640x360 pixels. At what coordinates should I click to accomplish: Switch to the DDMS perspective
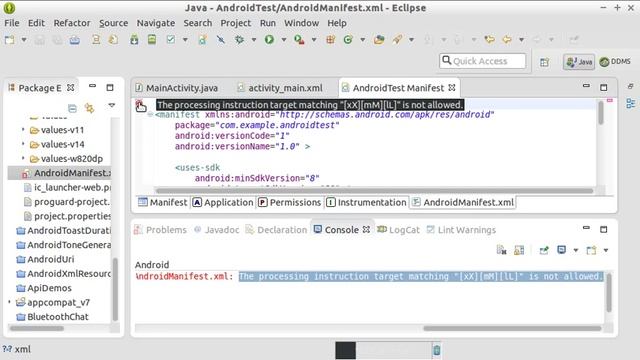tap(615, 62)
